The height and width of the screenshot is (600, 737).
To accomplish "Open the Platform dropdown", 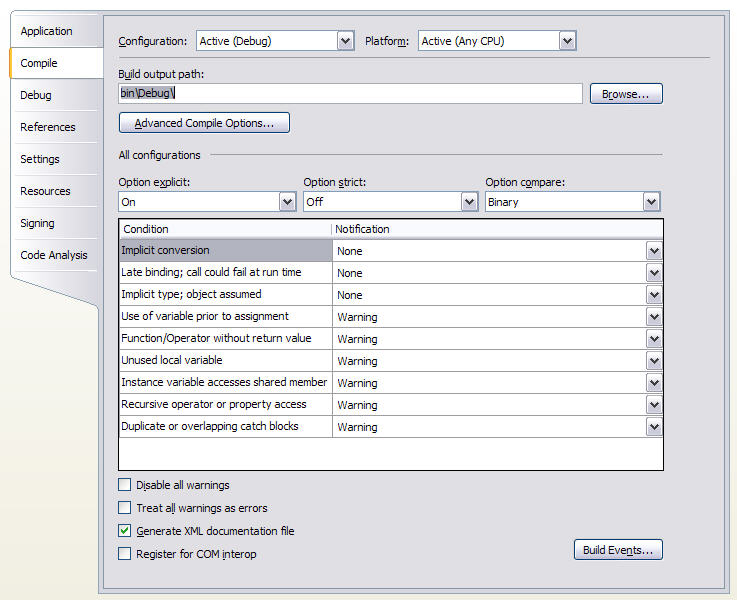I will click(x=567, y=41).
